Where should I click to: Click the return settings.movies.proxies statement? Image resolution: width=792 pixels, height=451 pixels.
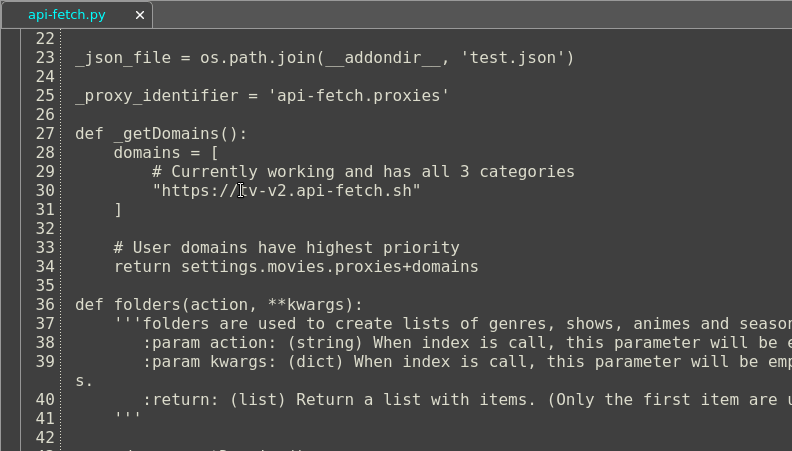pyautogui.click(x=296, y=267)
